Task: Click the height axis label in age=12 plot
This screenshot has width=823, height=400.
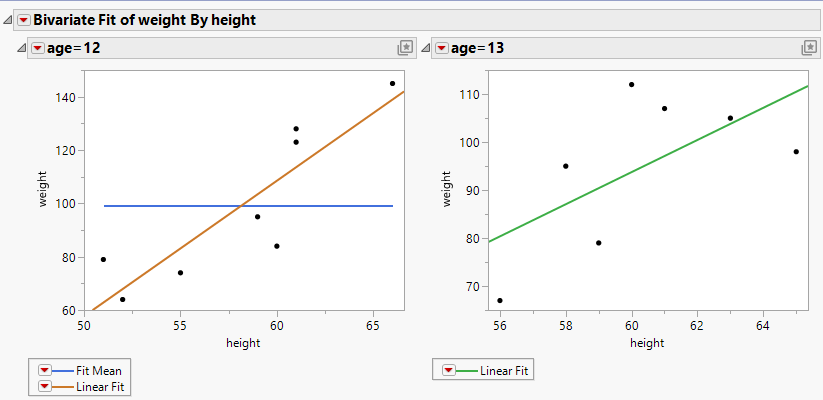Action: (243, 343)
